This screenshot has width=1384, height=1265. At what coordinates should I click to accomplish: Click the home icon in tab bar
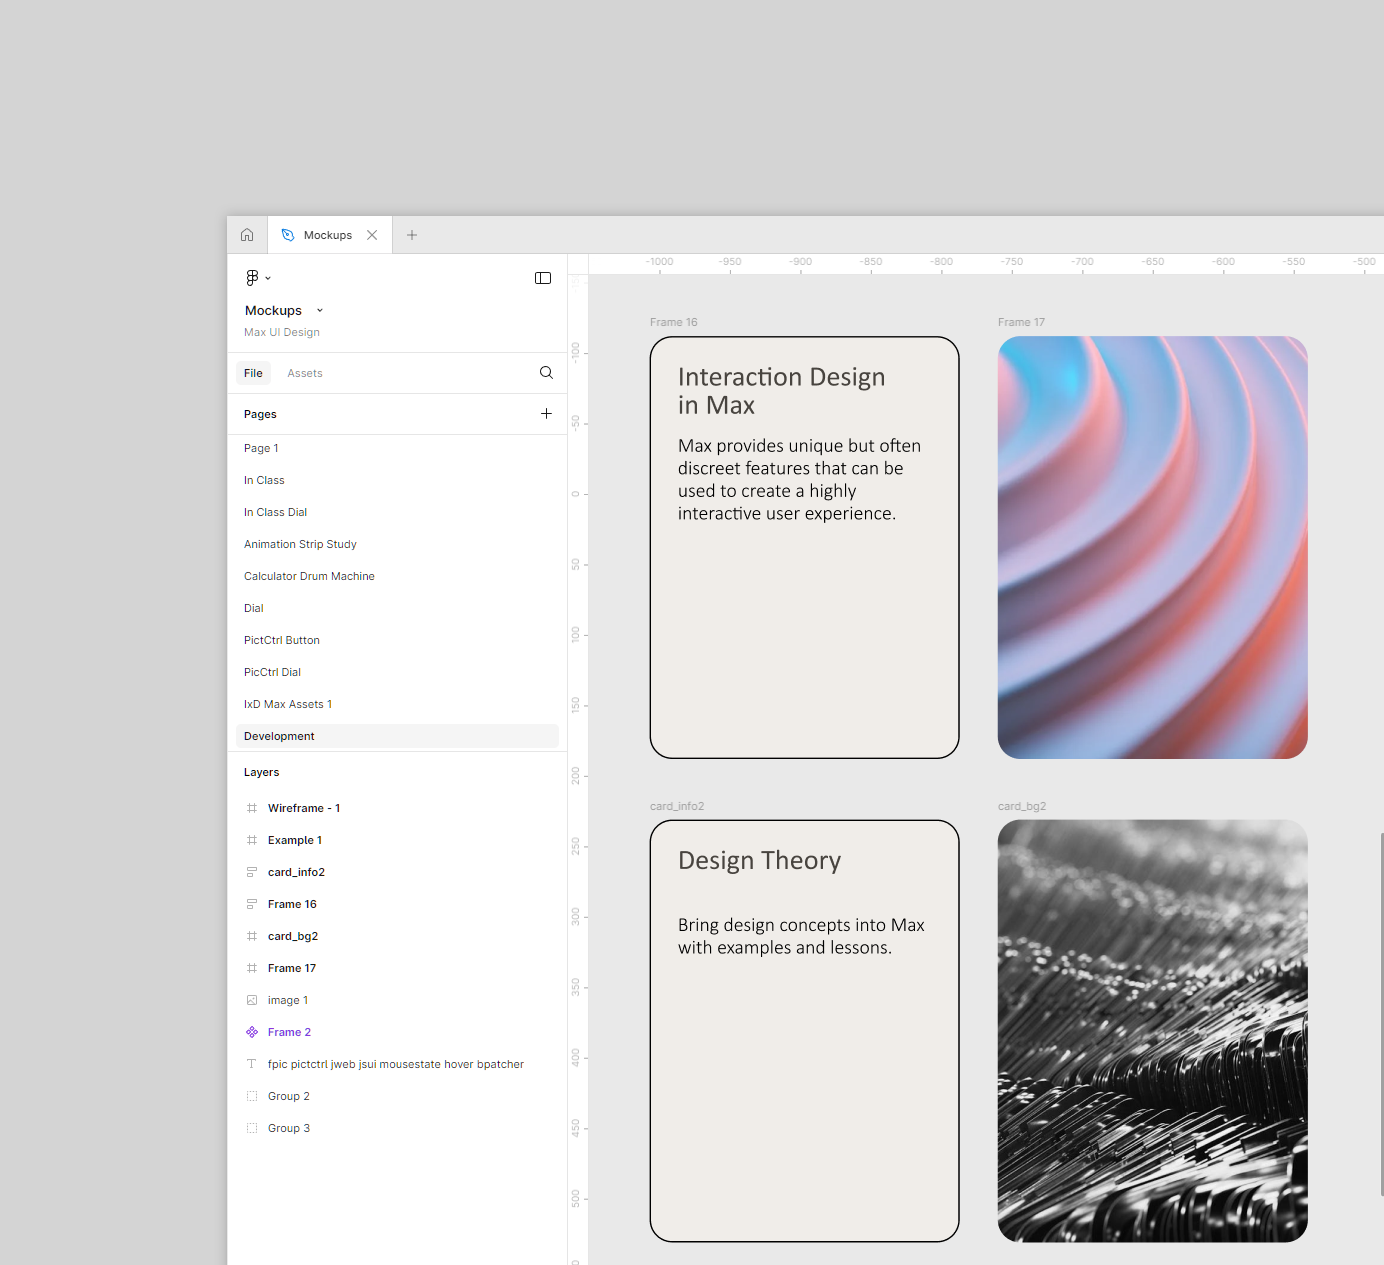click(x=247, y=235)
